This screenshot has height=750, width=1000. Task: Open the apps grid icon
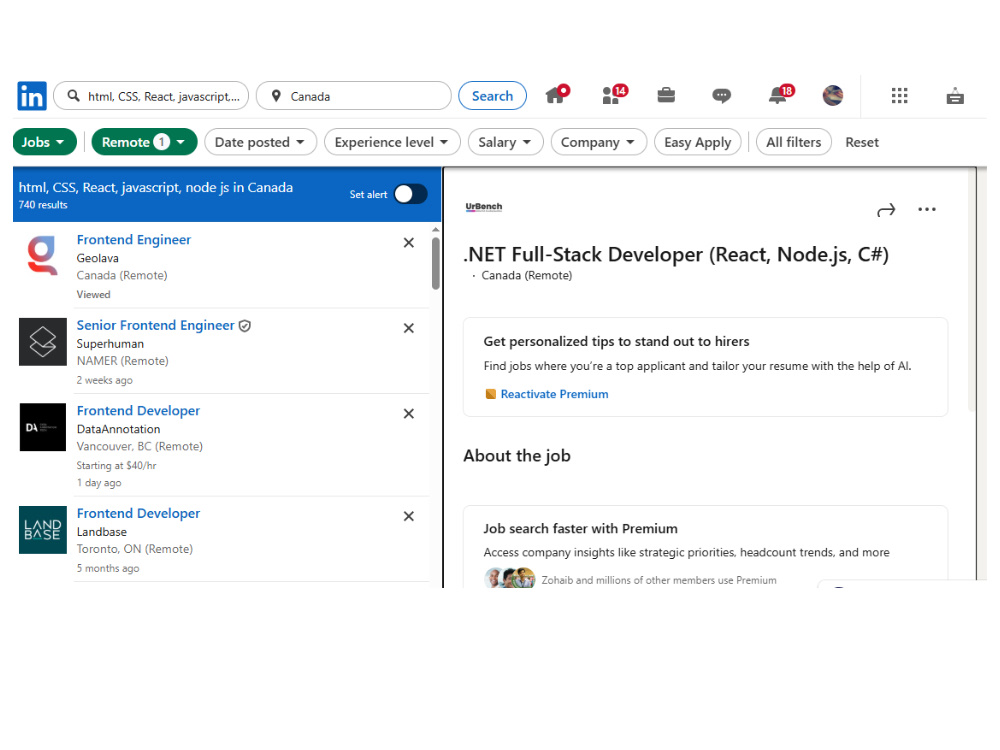pyautogui.click(x=899, y=96)
